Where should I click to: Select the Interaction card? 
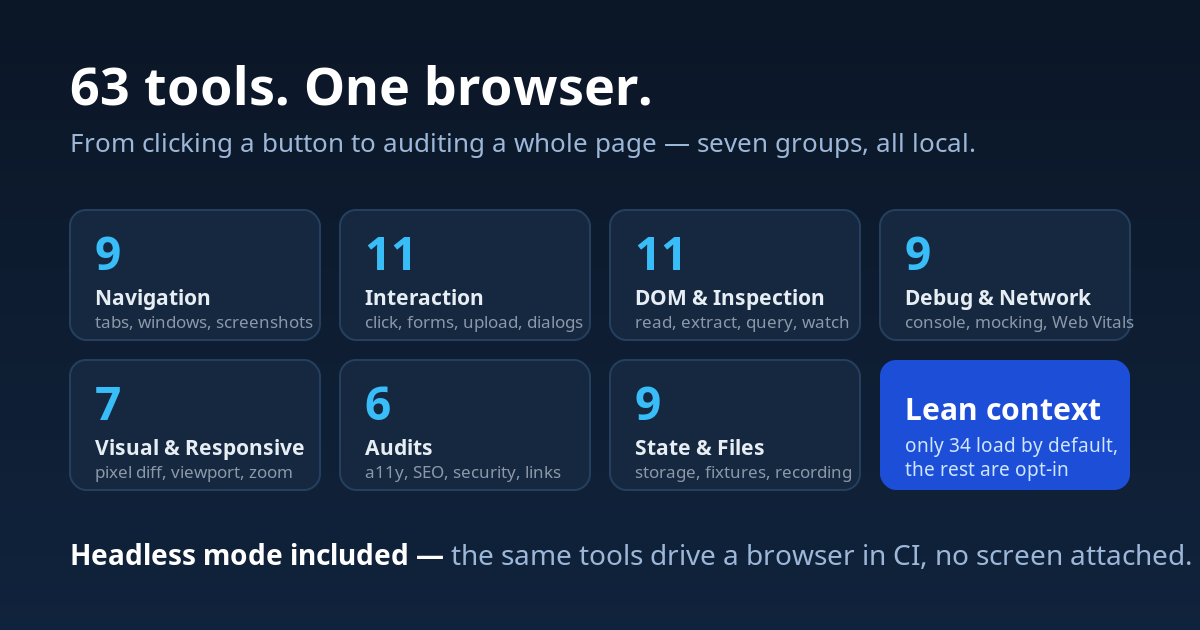tap(465, 275)
